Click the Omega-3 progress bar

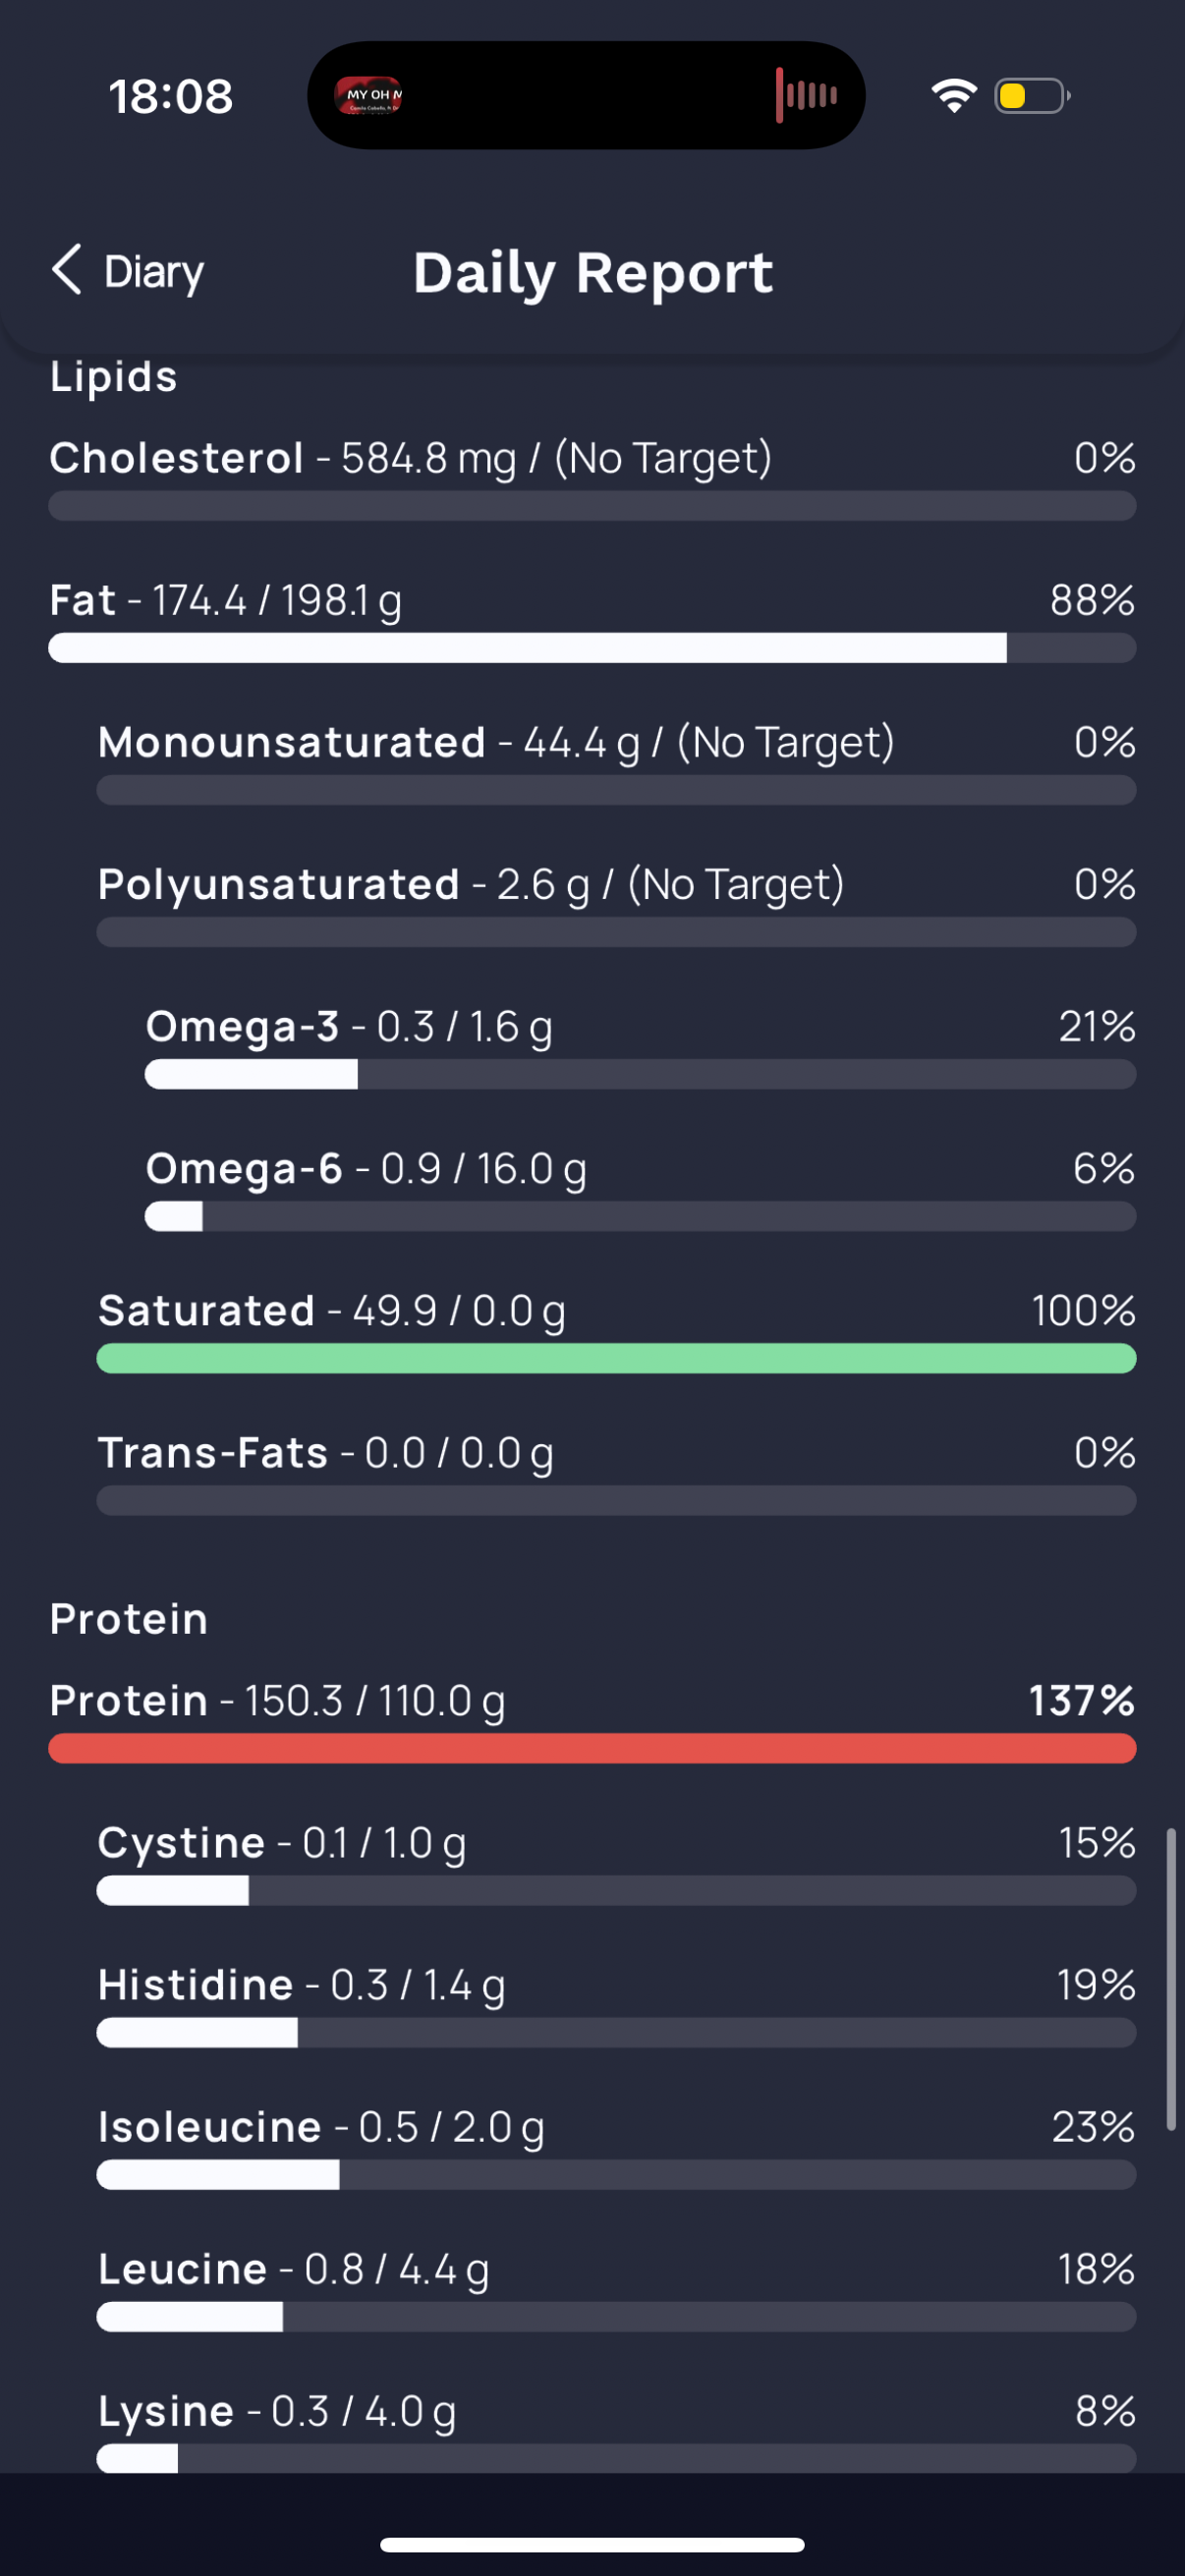tap(640, 1074)
